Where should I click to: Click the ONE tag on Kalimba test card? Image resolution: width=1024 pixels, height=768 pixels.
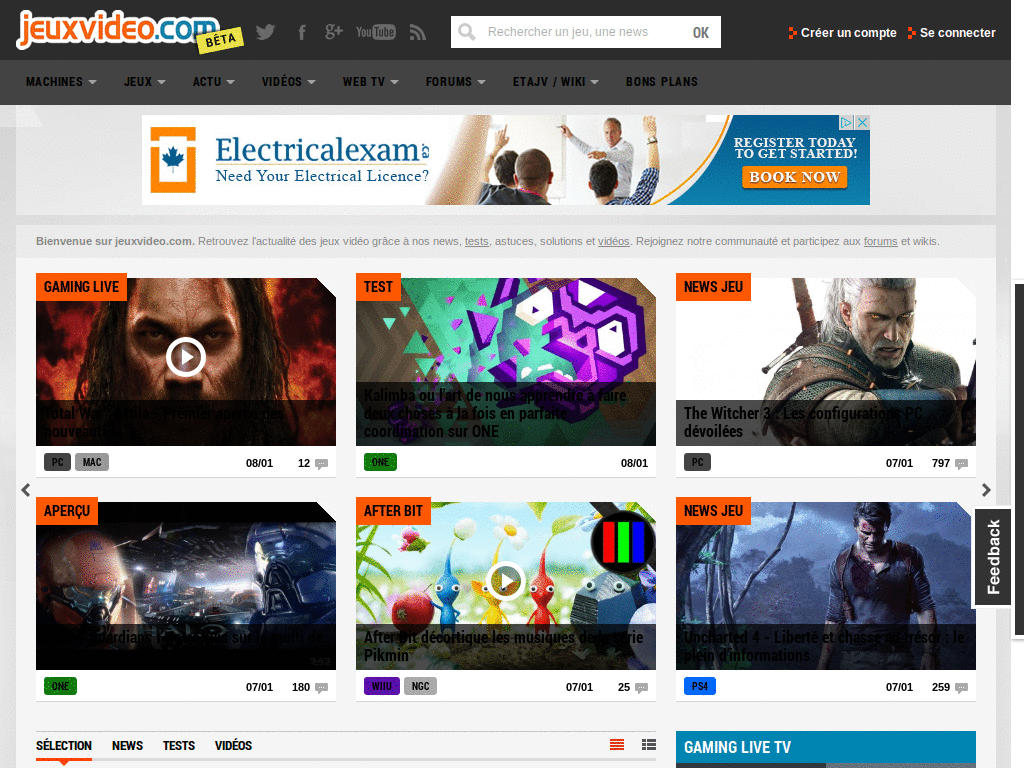[x=380, y=462]
